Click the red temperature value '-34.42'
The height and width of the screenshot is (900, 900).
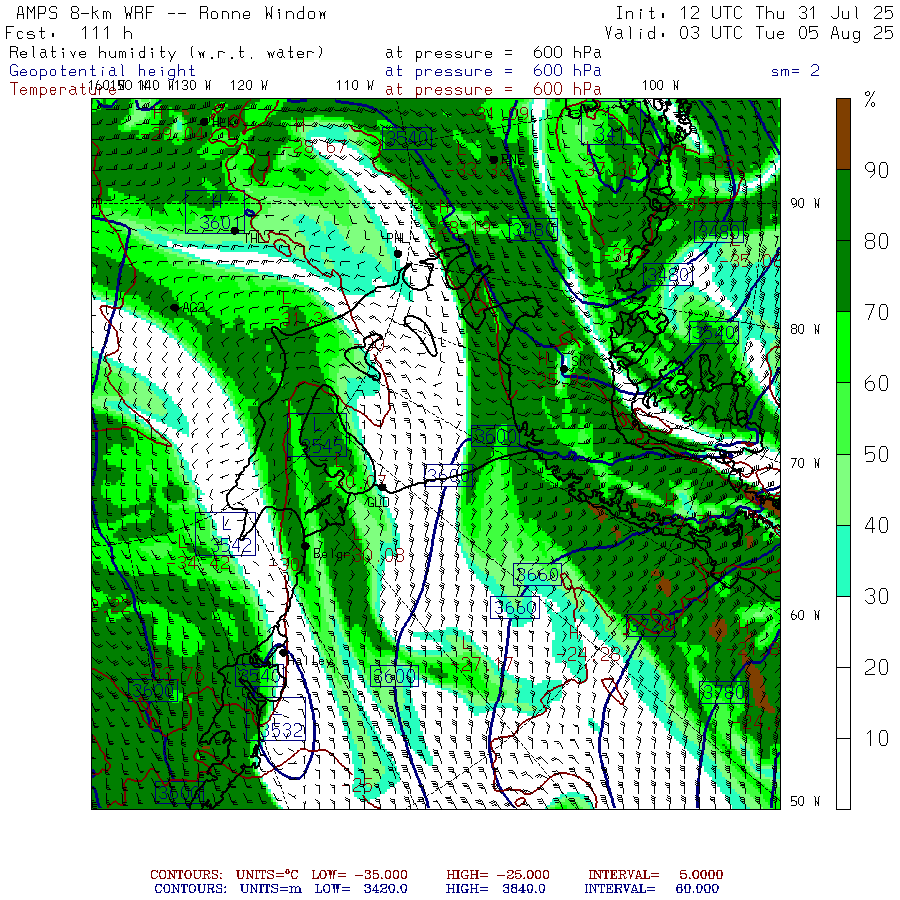[199, 564]
